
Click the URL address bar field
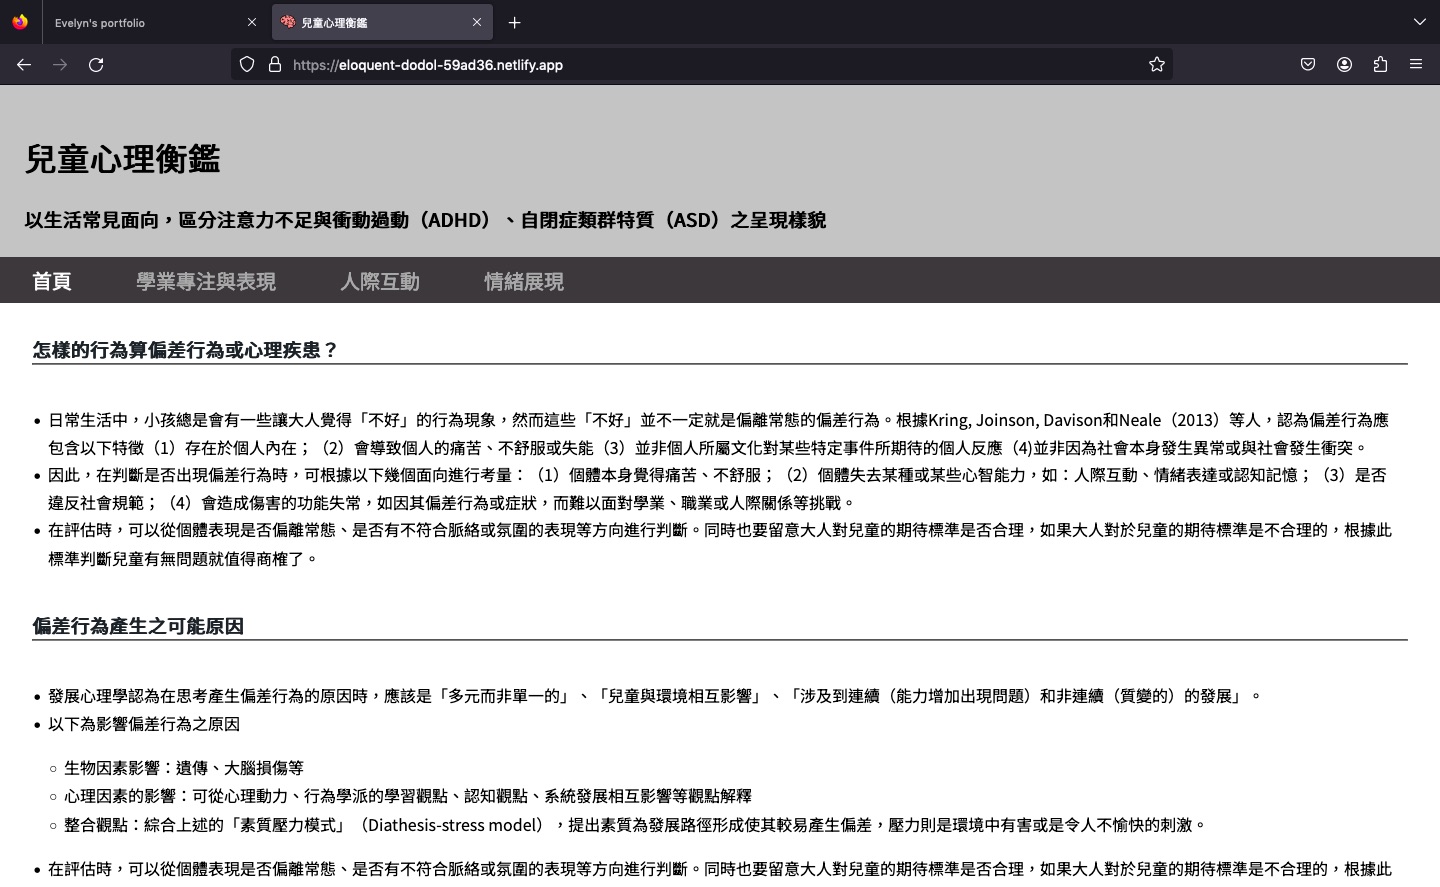click(x=700, y=64)
